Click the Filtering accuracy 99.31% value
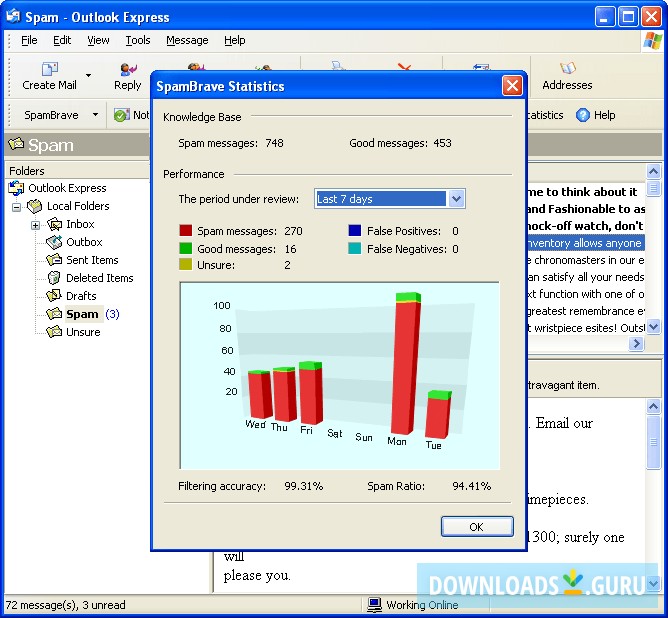Viewport: 668px width, 618px height. pyautogui.click(x=304, y=486)
